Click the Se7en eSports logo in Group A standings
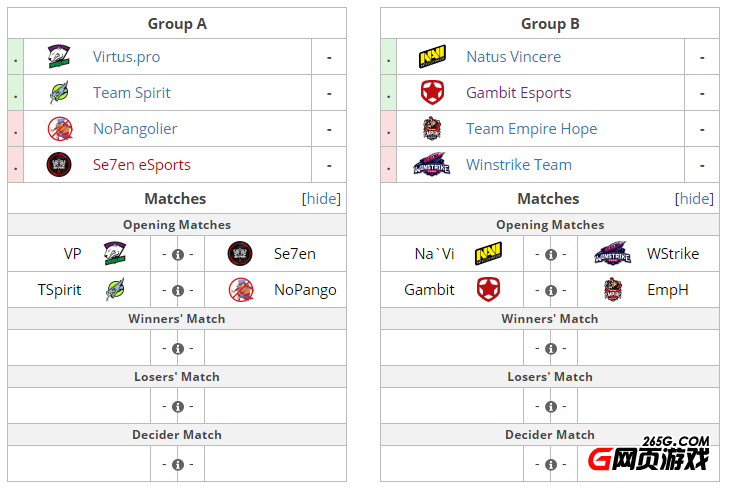This screenshot has width=734, height=492. [59, 165]
